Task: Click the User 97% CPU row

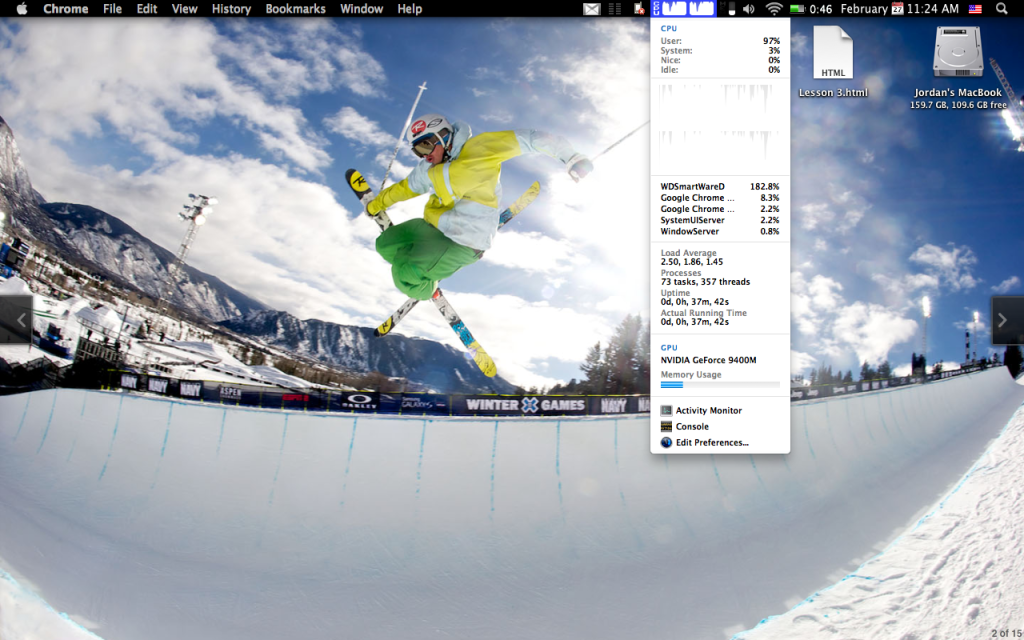Action: coord(720,40)
